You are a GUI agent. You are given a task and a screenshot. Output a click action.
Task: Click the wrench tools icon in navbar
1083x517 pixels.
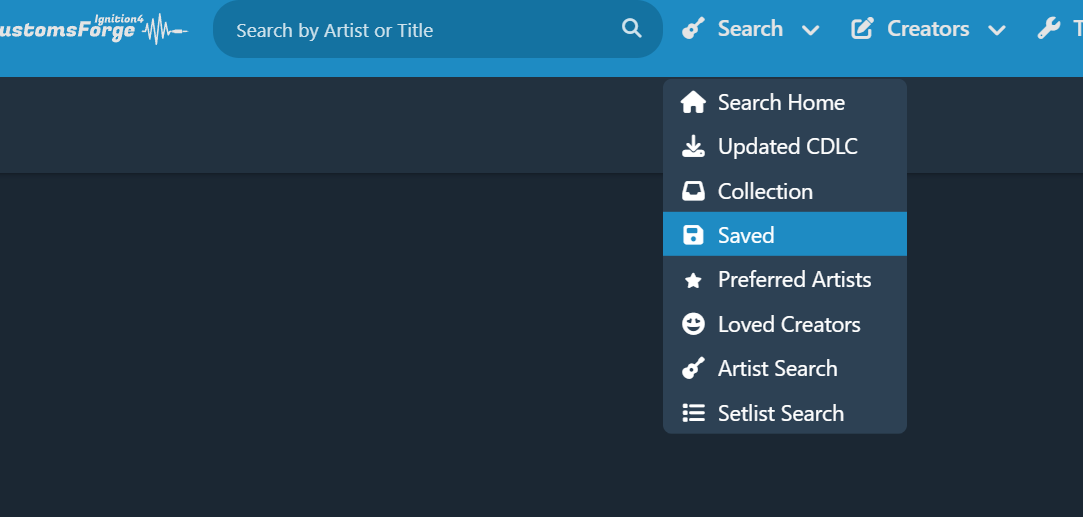pyautogui.click(x=1048, y=29)
